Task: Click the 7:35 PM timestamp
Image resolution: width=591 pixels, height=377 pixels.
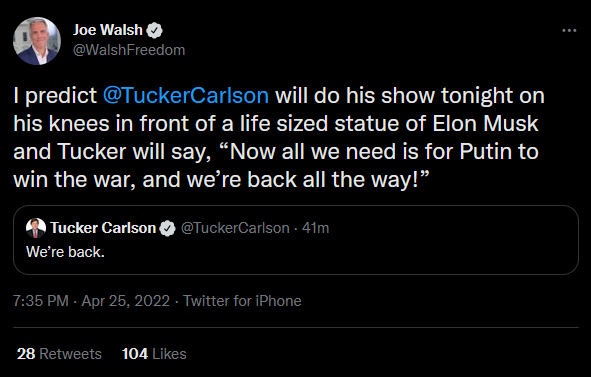Action: (x=41, y=301)
